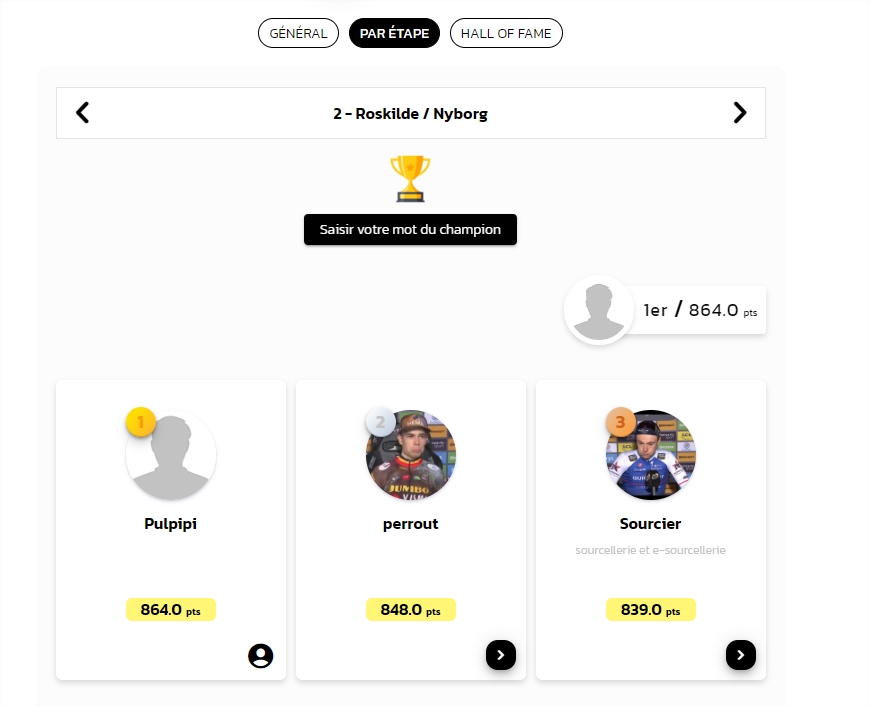The image size is (869, 706).
Task: Open Pulpipi's profile via the person icon
Action: coord(259,655)
